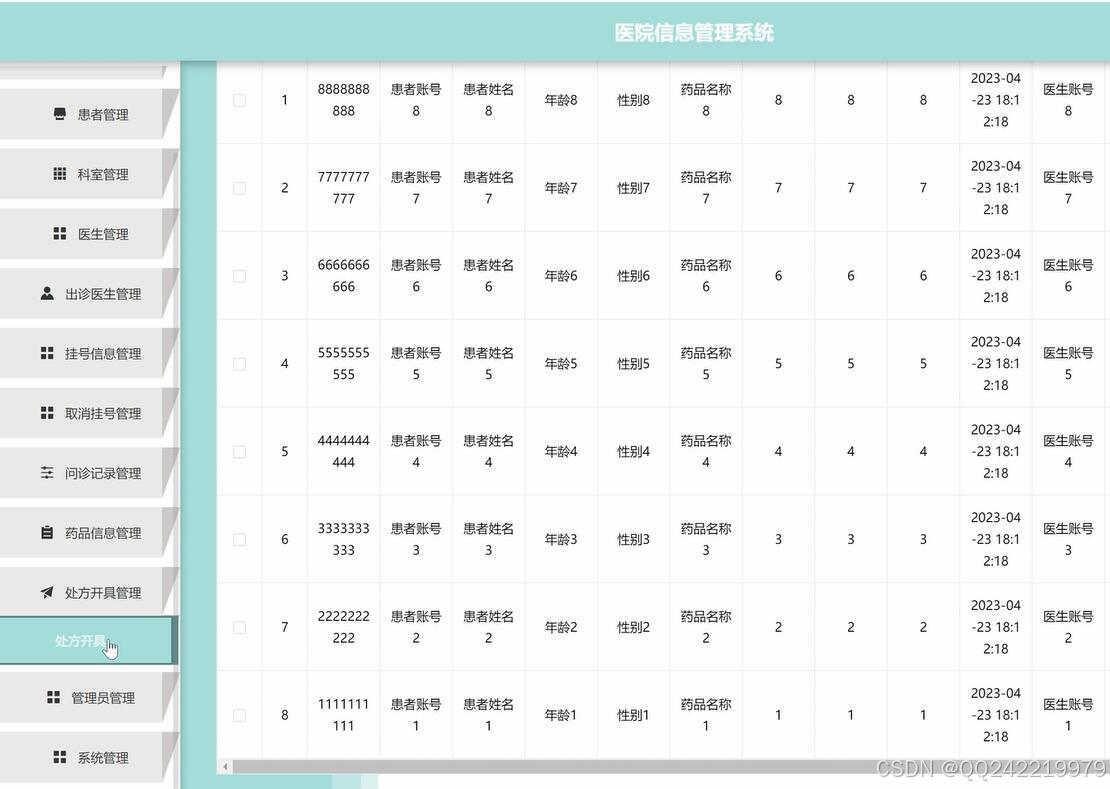The image size is (1110, 789).
Task: Click the 药品信息管理 clipboard icon
Action: point(45,533)
